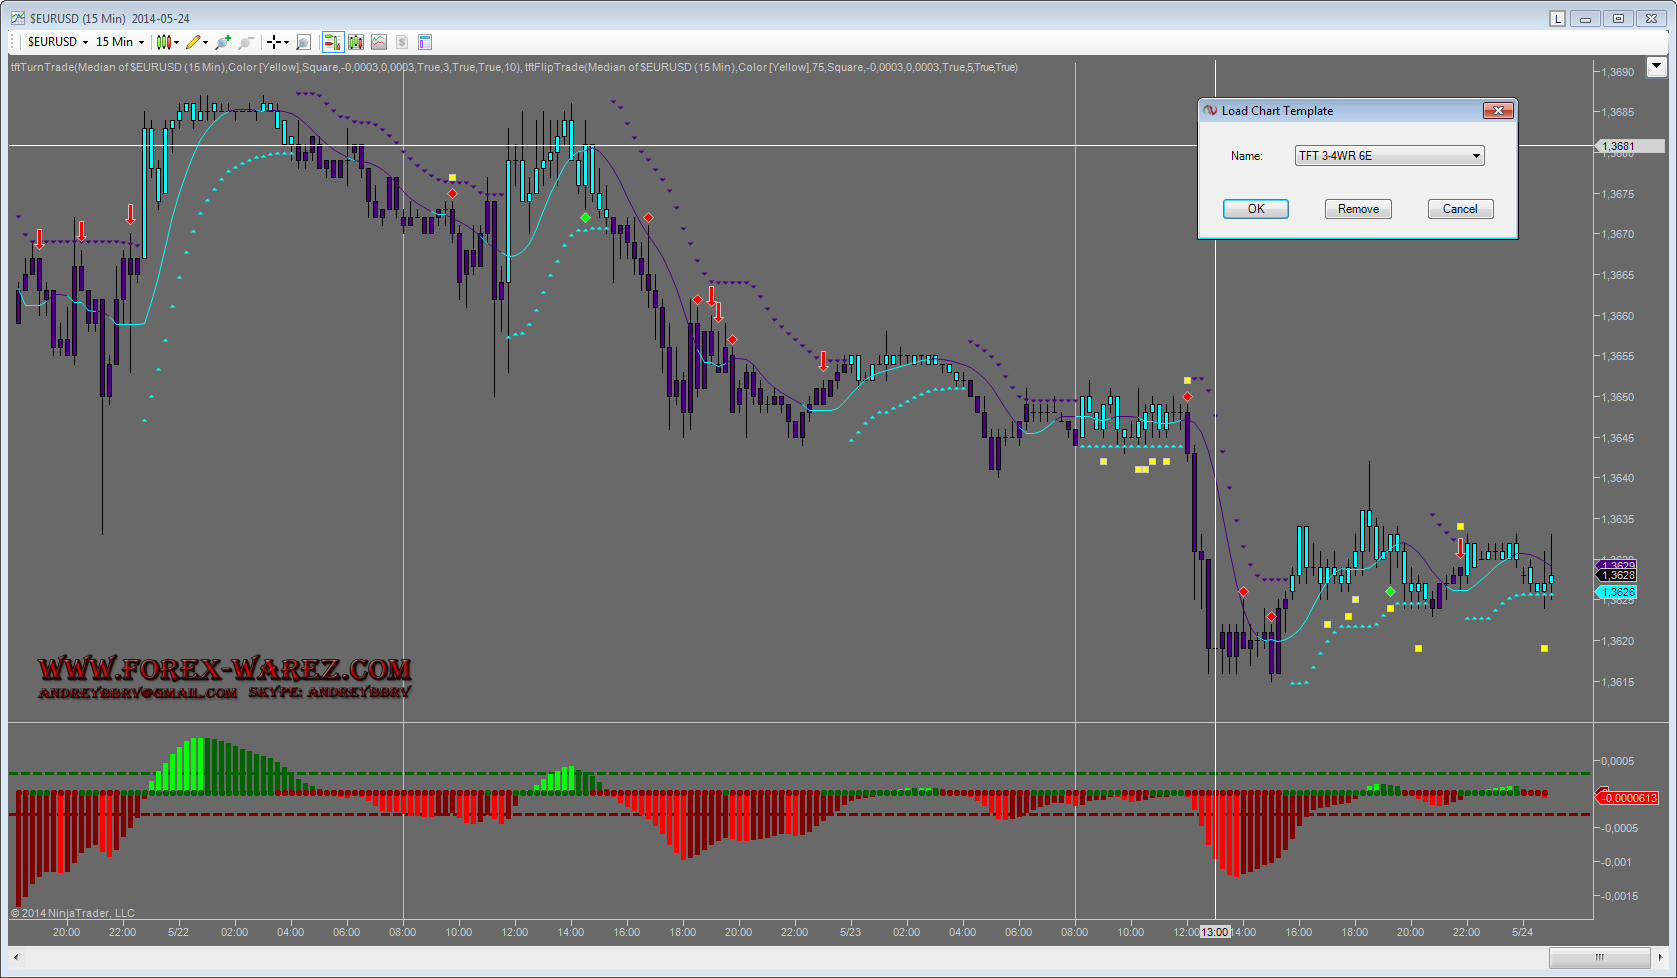The width and height of the screenshot is (1677, 978).
Task: Click the zoom in magnifier icon
Action: [222, 42]
